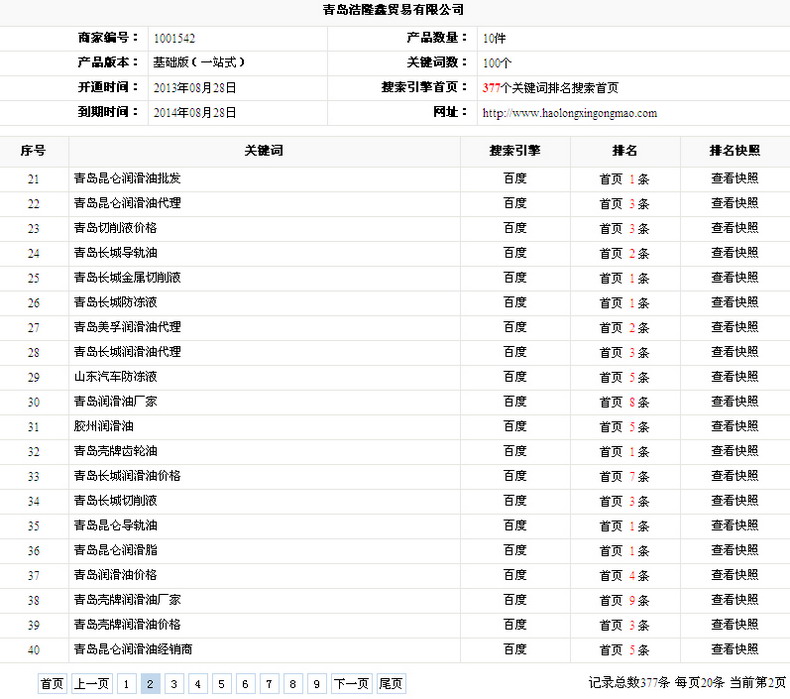Go to first page with 首页 button

(52, 684)
